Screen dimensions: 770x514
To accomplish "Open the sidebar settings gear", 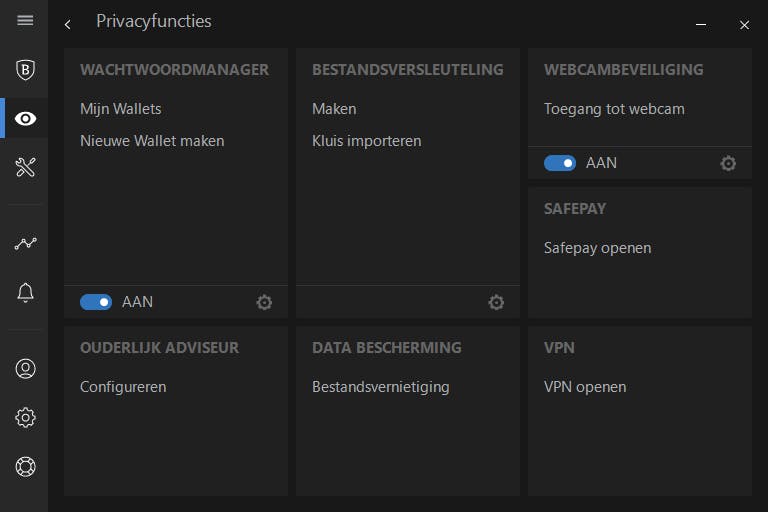I will tap(25, 417).
